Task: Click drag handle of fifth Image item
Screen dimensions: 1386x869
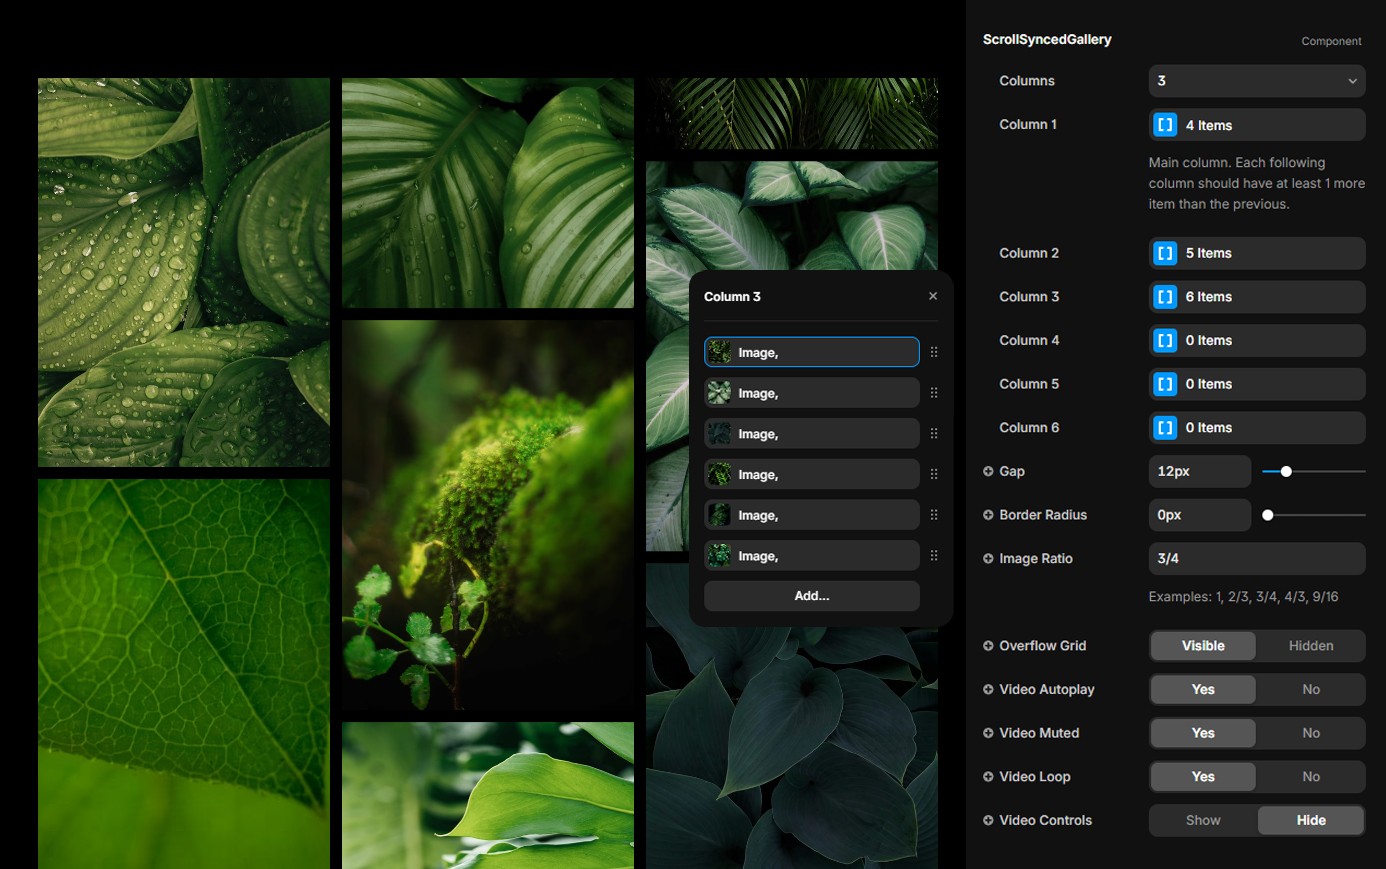Action: click(934, 515)
